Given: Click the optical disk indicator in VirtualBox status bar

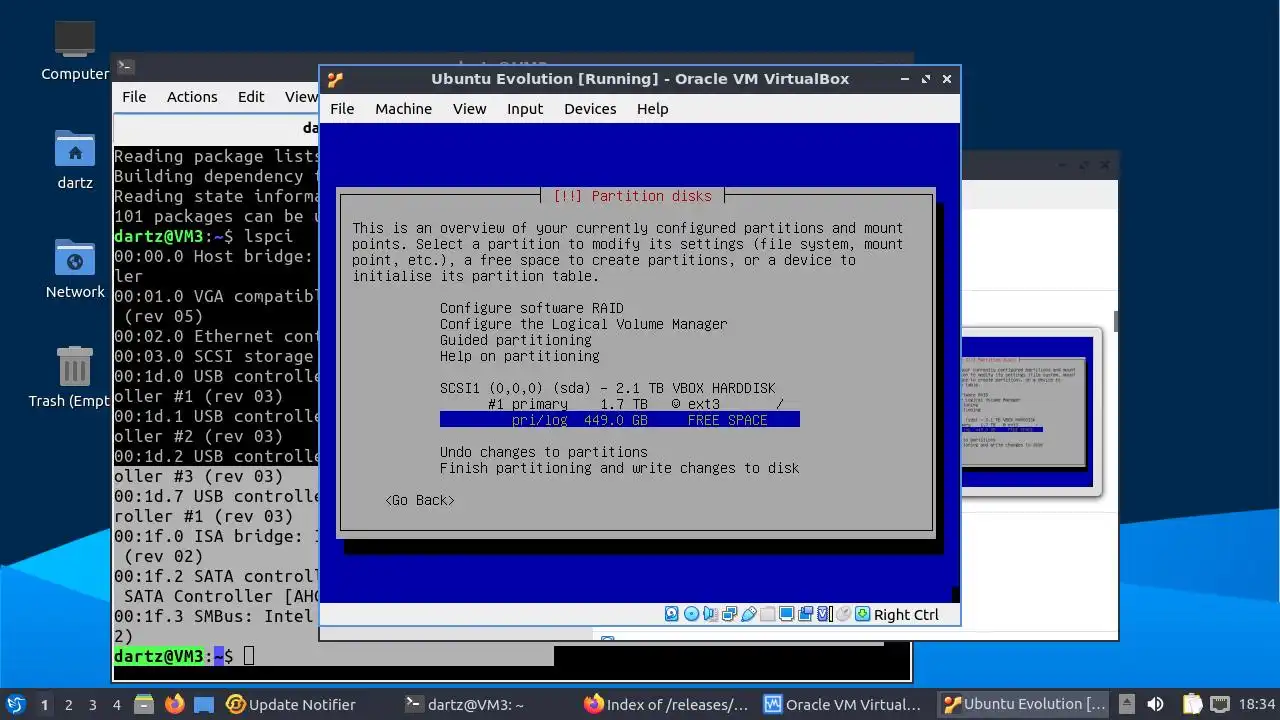Looking at the screenshot, I should coord(691,614).
